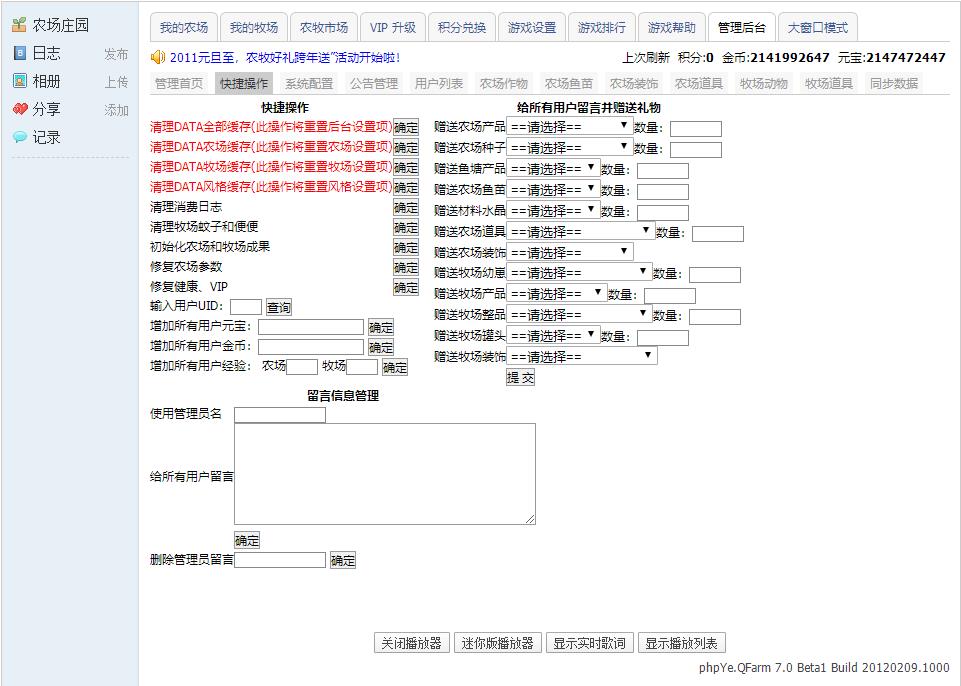Screen dimensions: 961x686
Task: Click the 查询 button next to user UID
Action: [x=278, y=307]
